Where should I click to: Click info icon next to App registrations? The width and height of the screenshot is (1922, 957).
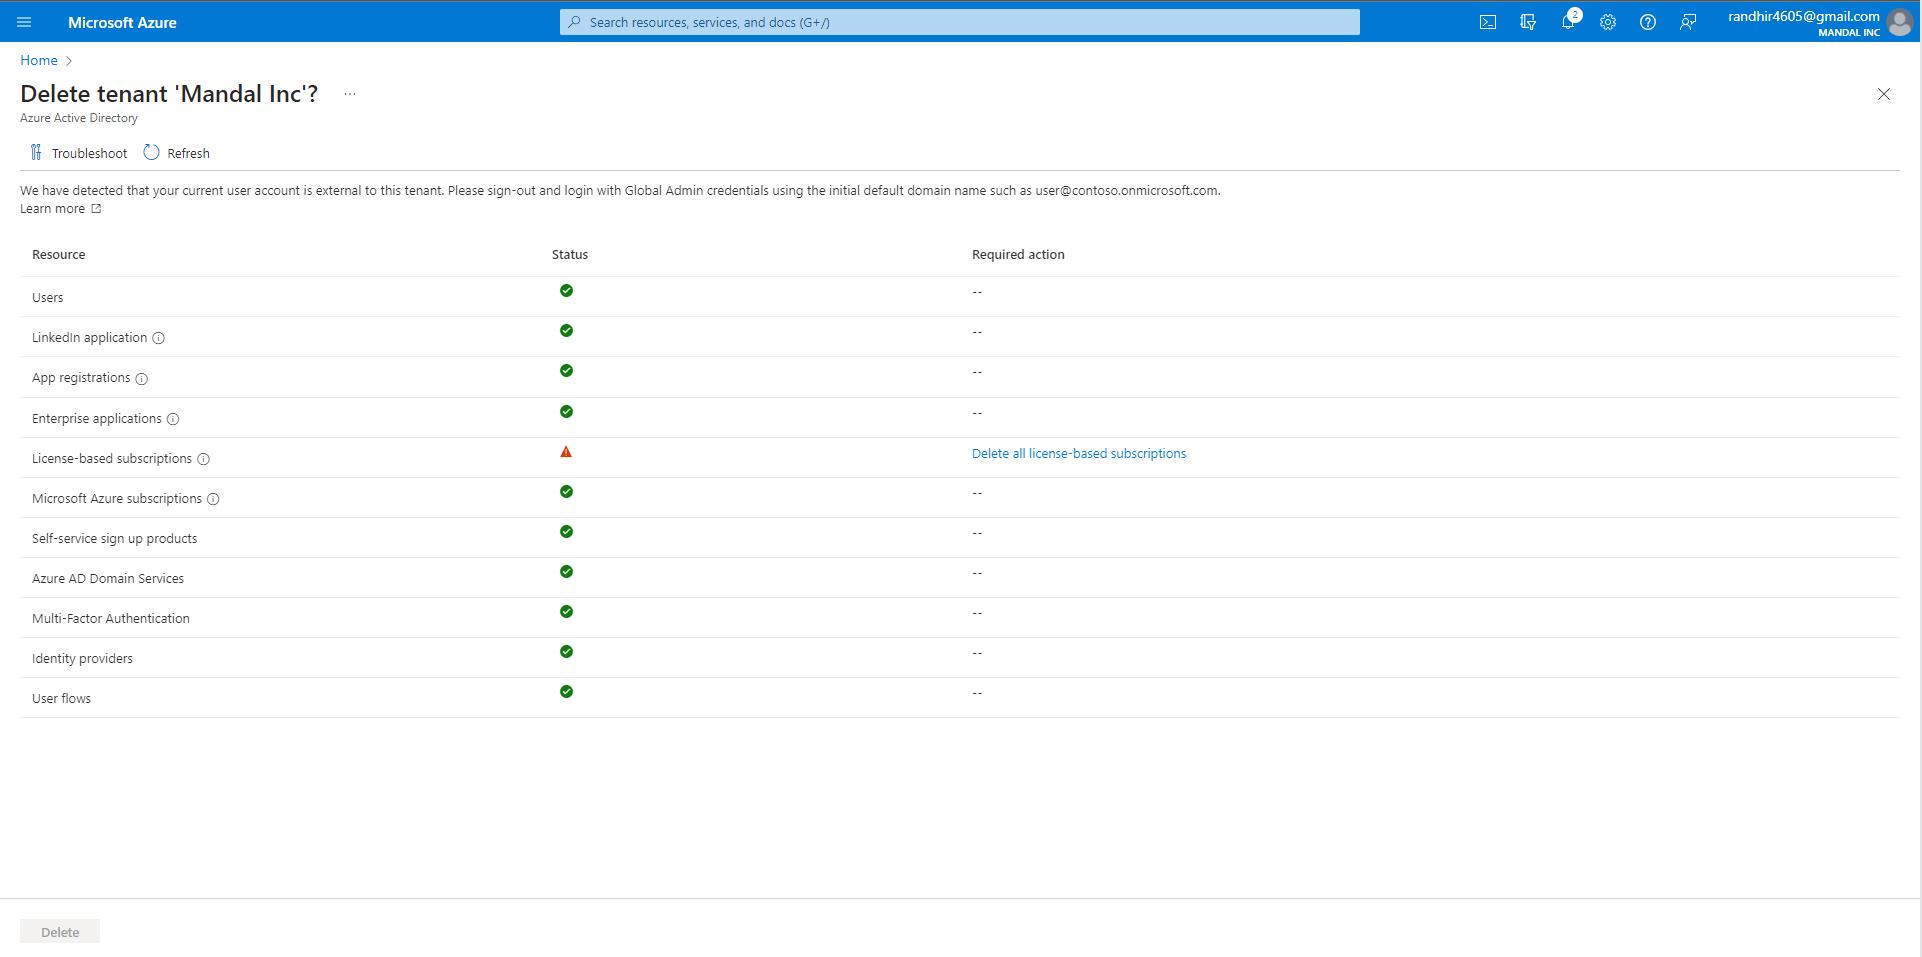tap(142, 379)
